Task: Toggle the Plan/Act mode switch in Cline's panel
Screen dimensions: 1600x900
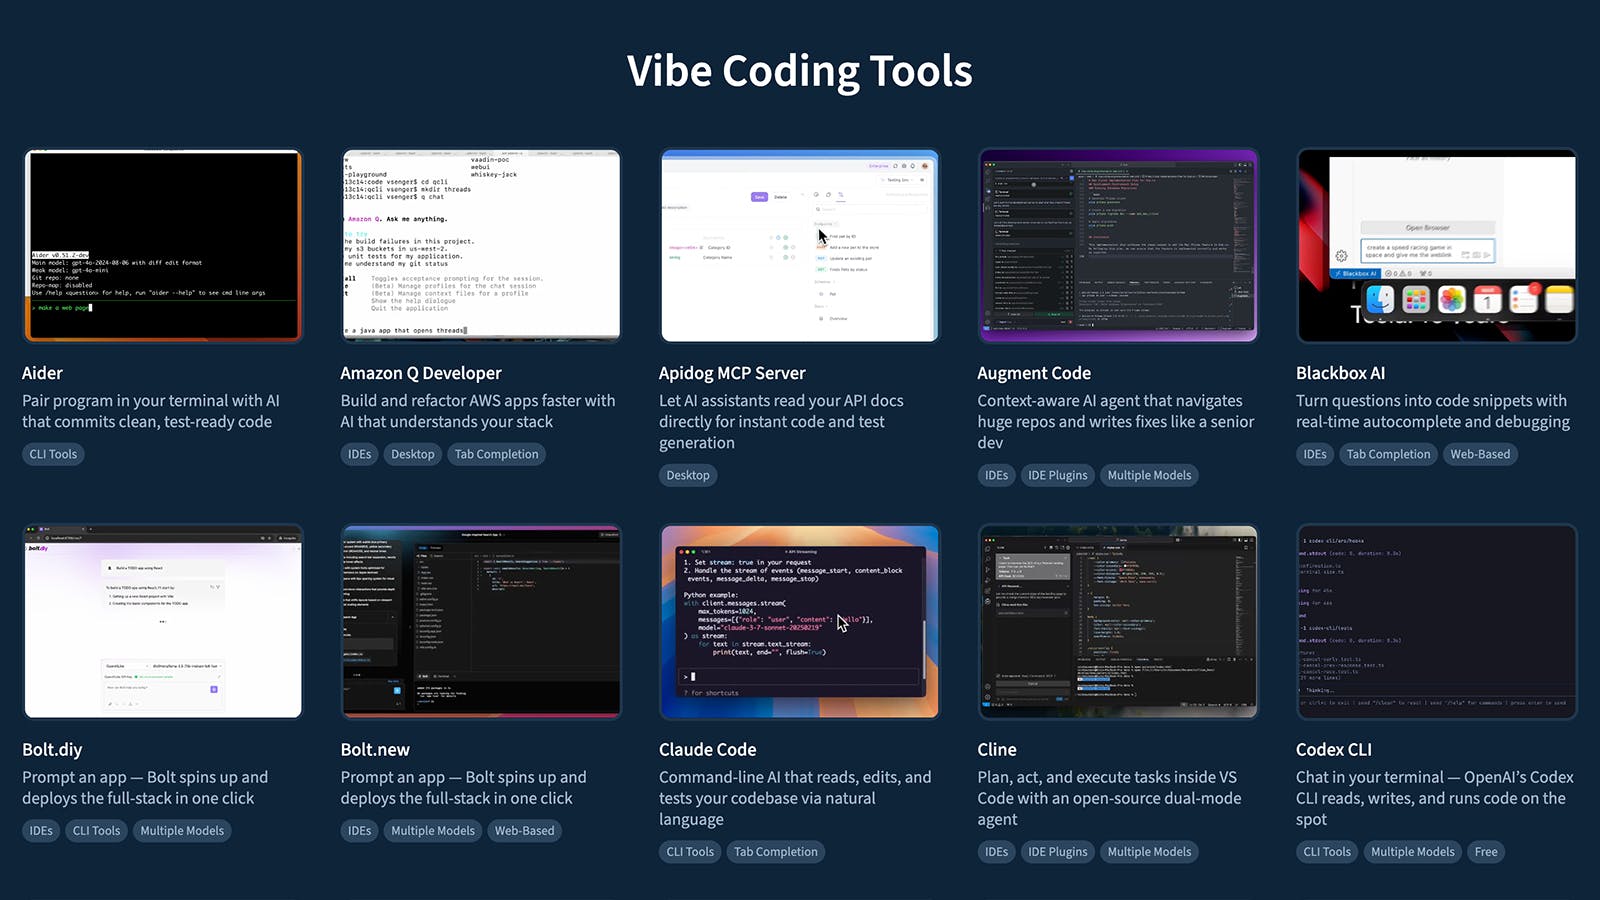Action: click(x=1061, y=698)
